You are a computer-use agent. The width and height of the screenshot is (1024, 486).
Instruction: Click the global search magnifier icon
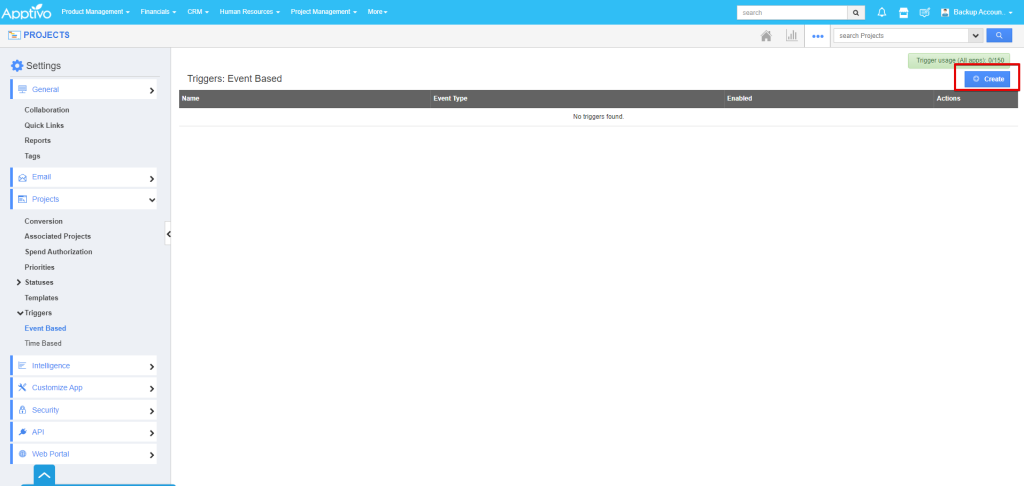point(857,12)
